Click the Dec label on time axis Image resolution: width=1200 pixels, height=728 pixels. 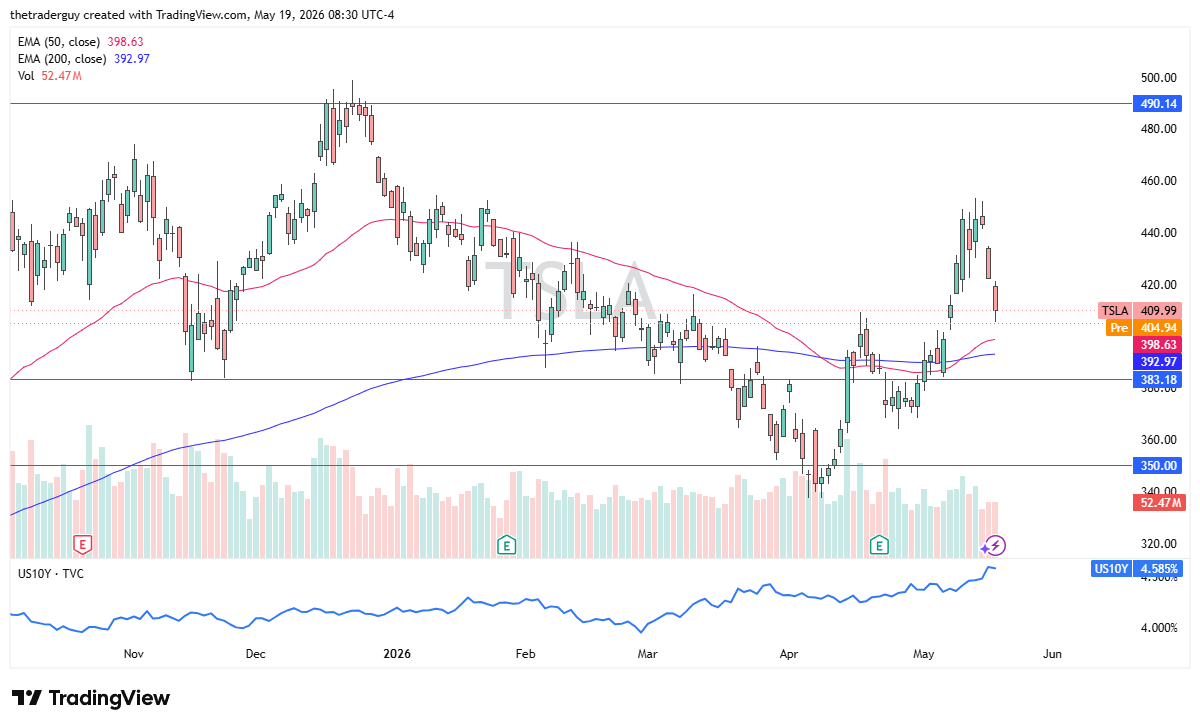click(x=256, y=654)
